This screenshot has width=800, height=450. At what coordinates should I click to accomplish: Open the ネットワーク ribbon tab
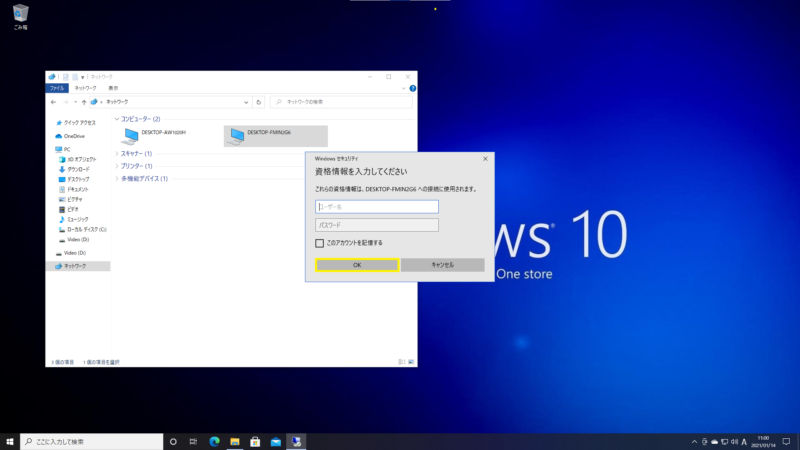tap(85, 88)
